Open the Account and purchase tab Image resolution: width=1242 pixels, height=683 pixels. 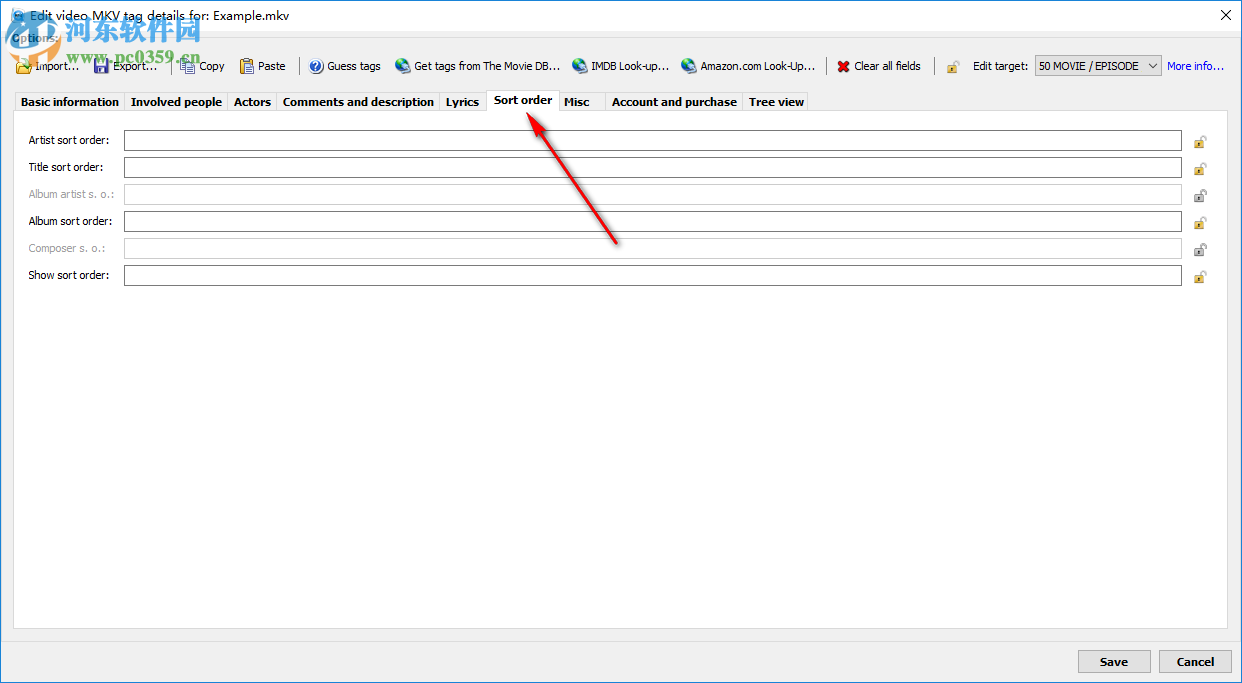point(674,101)
